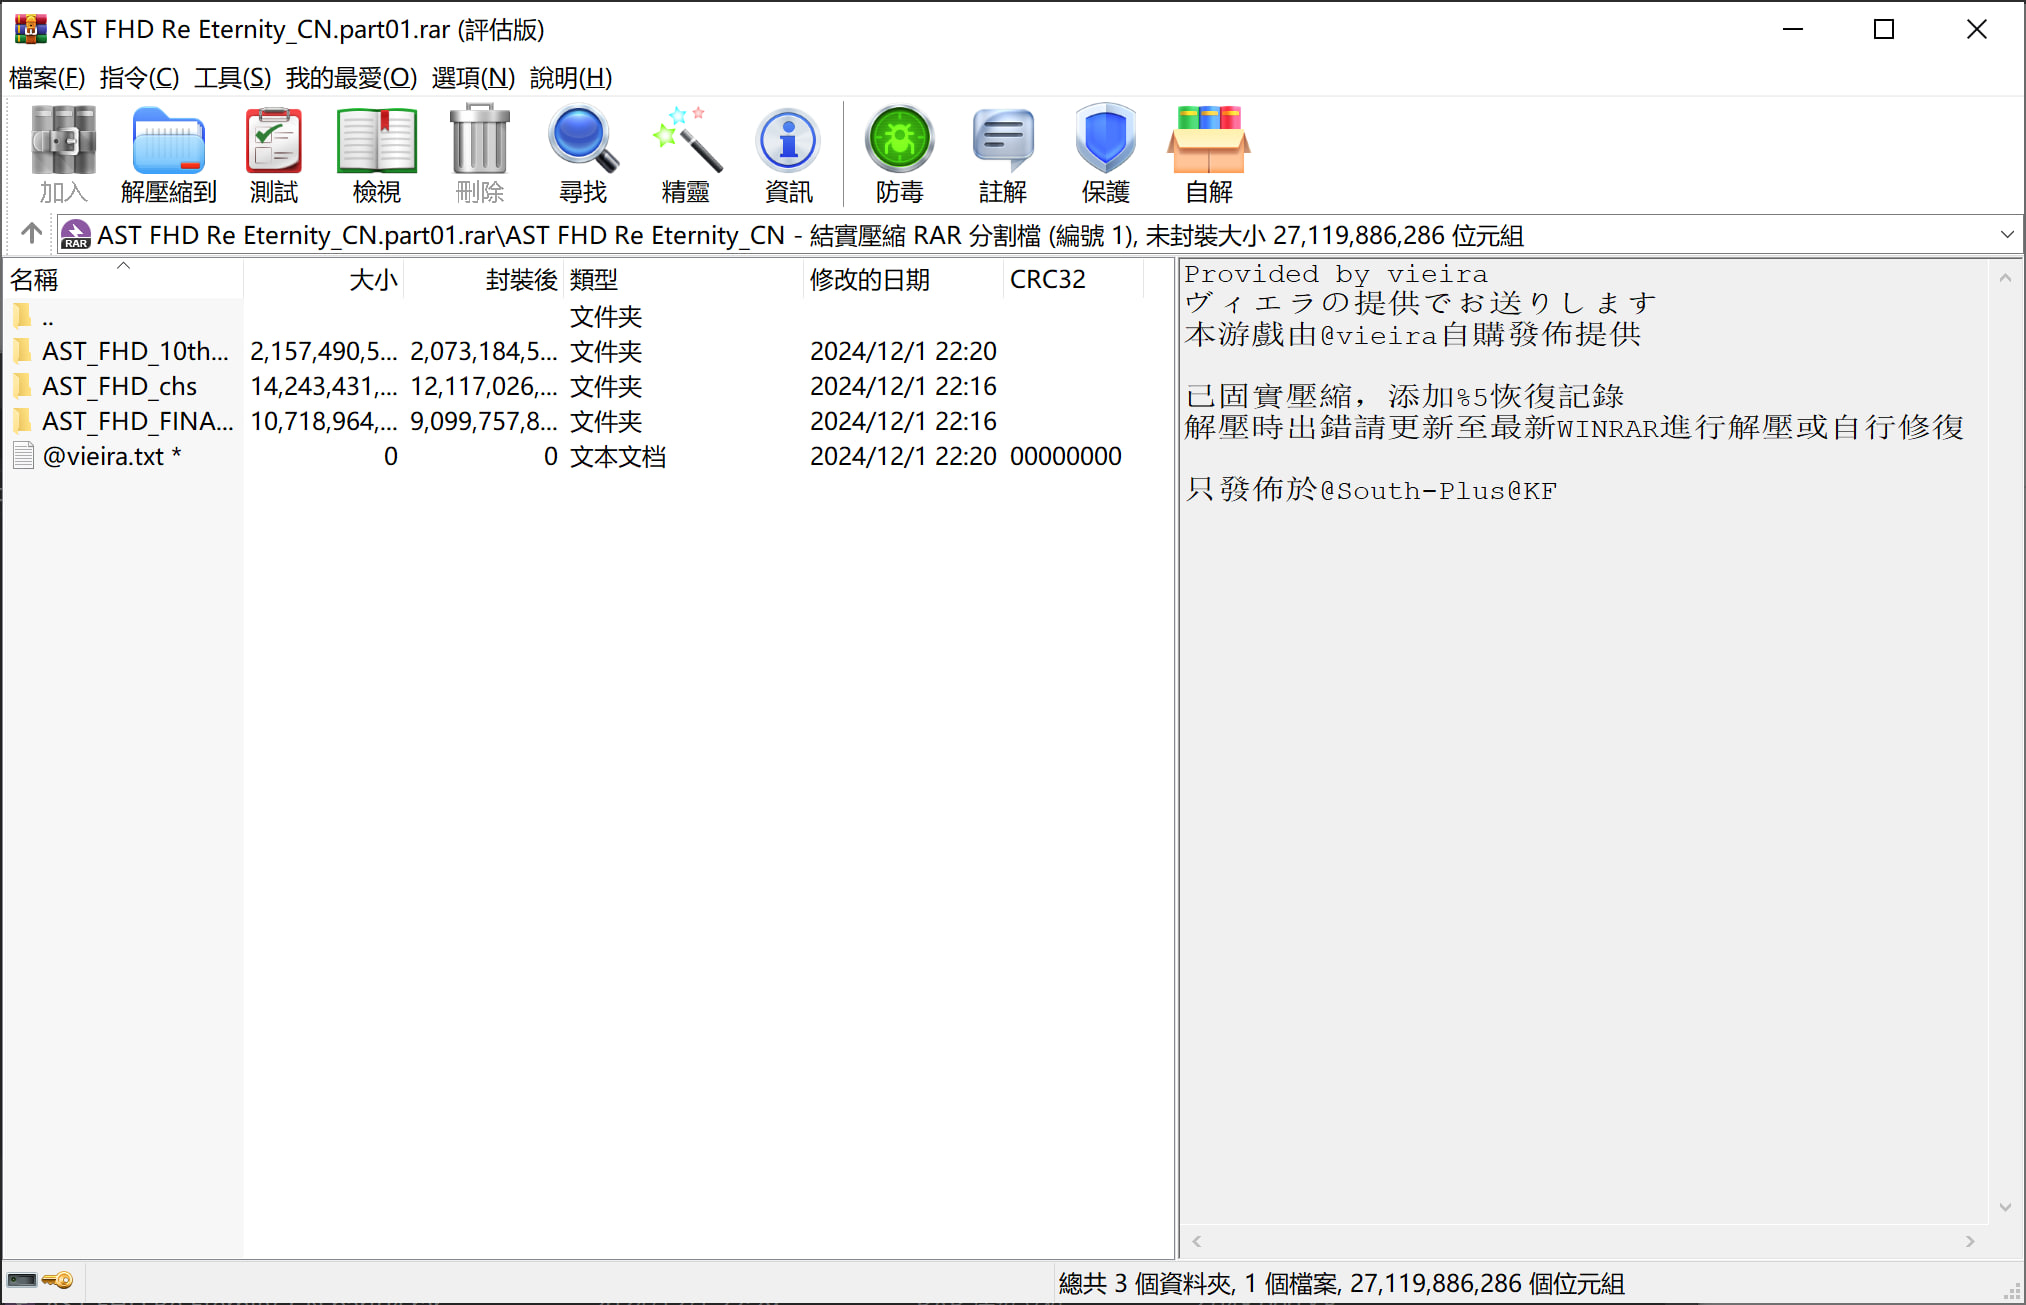The image size is (2026, 1305).
Task: Select the AST_FHD_chs folder
Action: coord(119,386)
